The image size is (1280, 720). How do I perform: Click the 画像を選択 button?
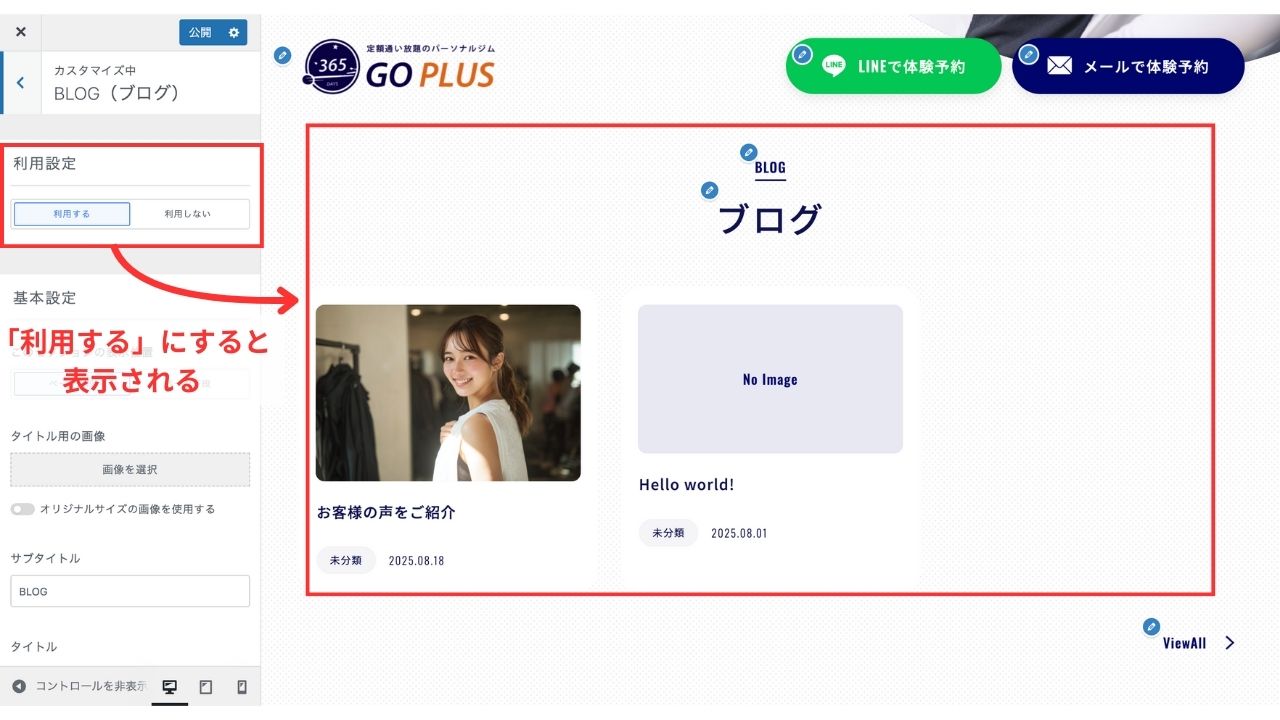click(x=130, y=470)
